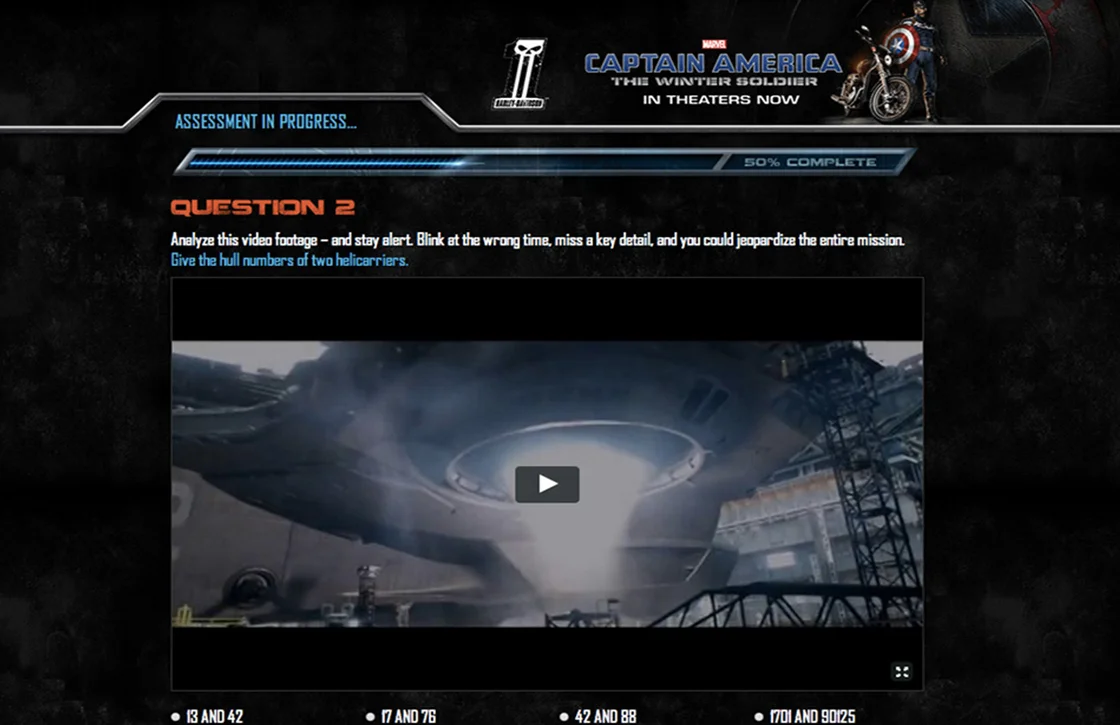
Task: Click the In Theaters Now text
Action: coord(721,99)
